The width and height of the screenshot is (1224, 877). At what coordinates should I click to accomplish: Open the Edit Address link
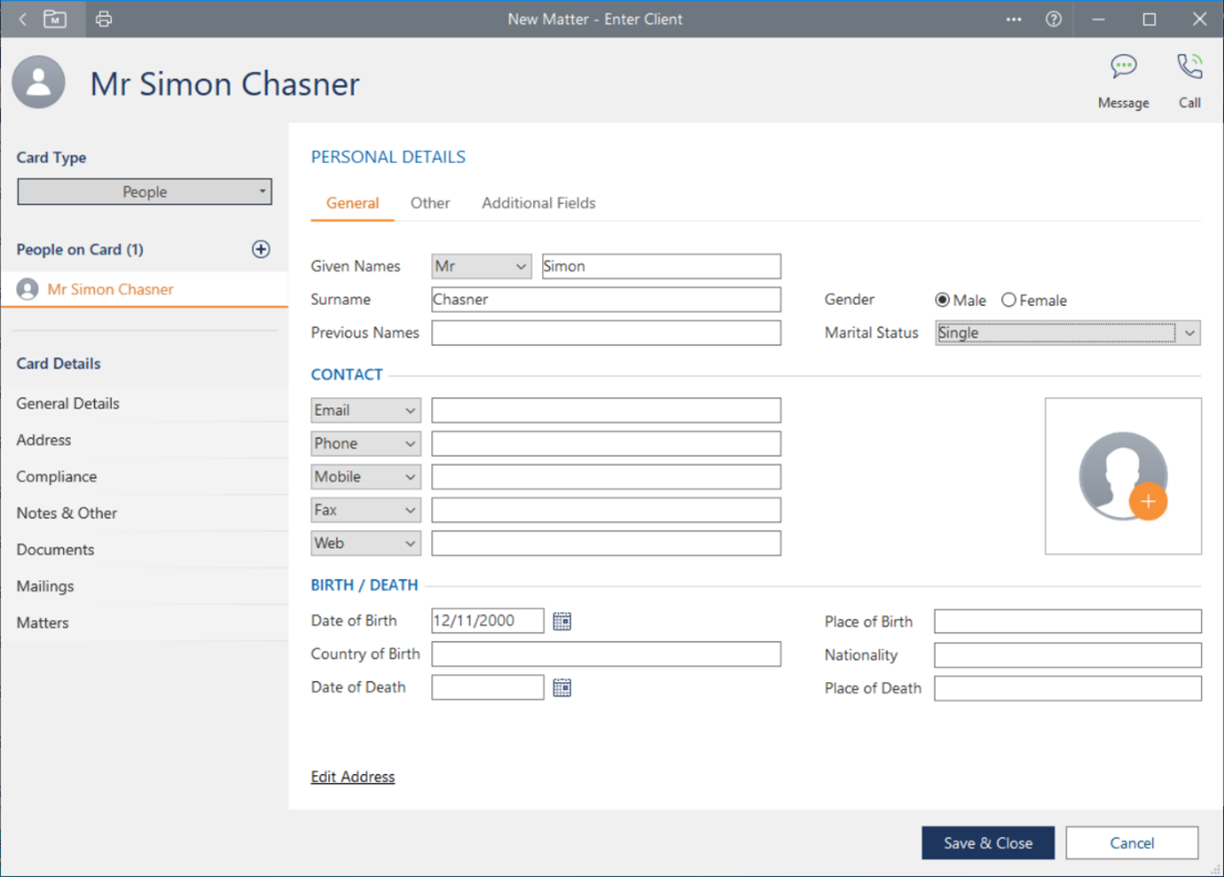click(x=353, y=777)
